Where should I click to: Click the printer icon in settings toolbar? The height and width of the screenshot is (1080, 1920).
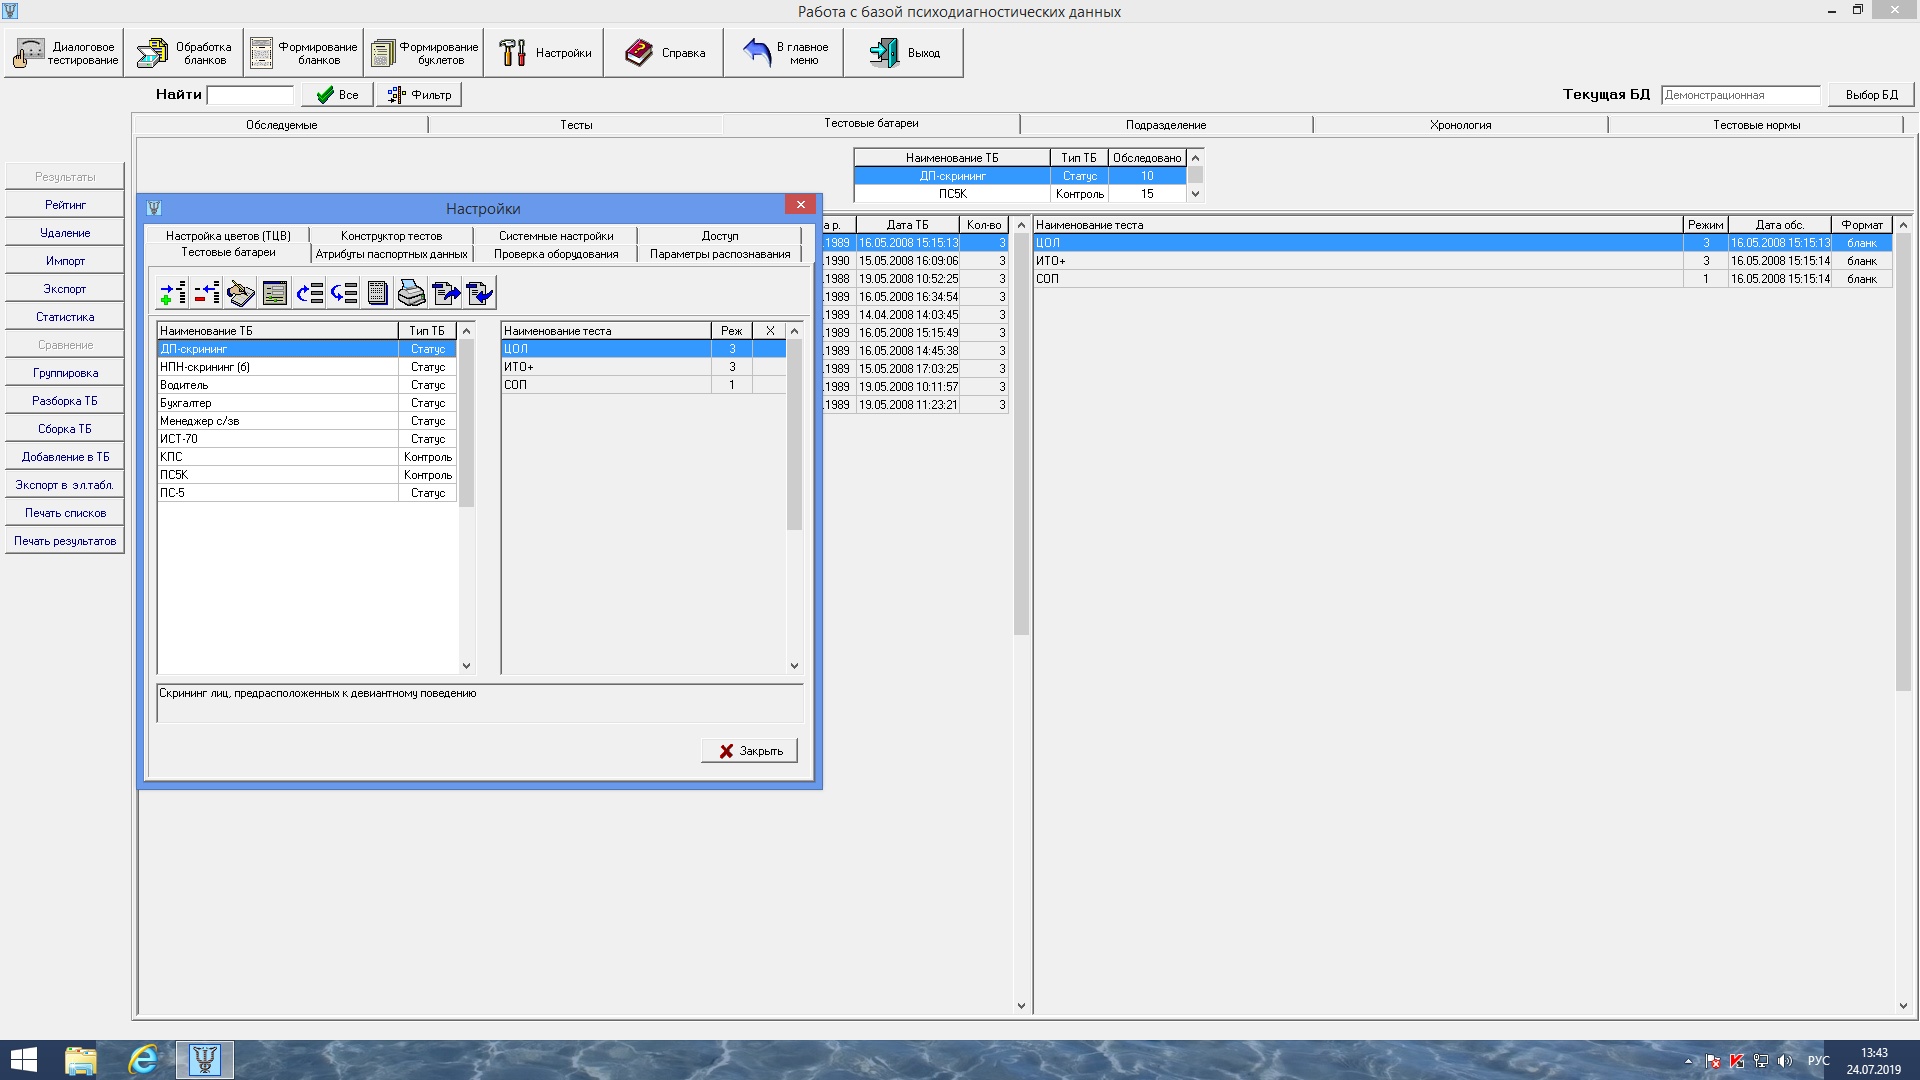coord(412,293)
